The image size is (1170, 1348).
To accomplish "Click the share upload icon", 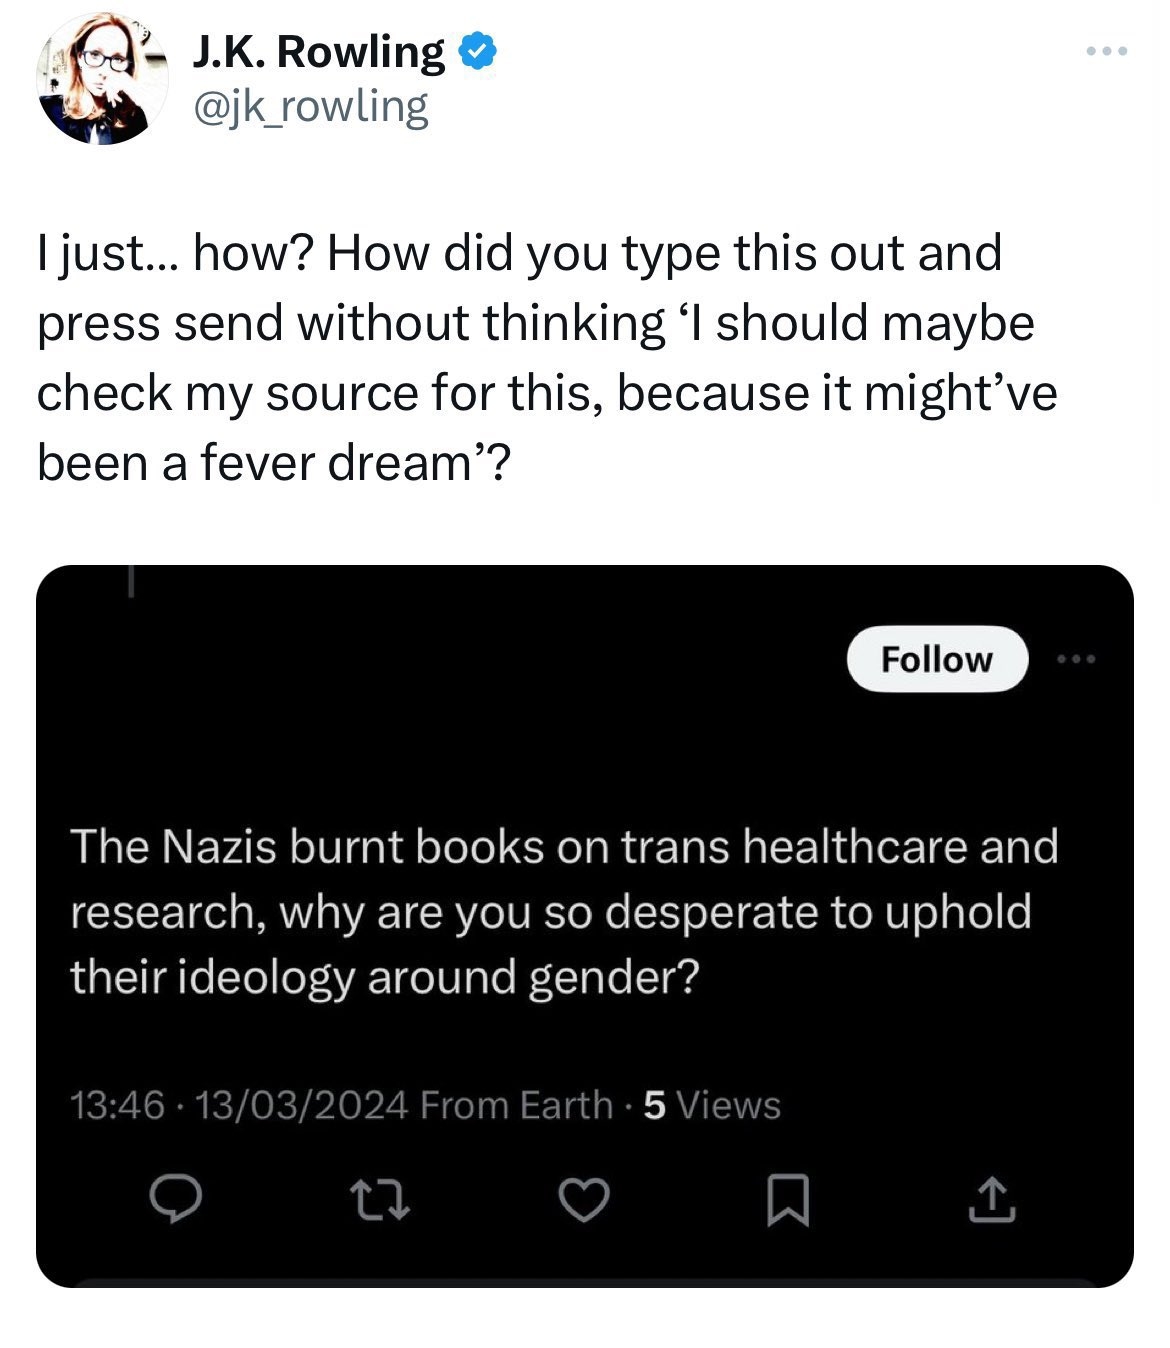I will pyautogui.click(x=993, y=1201).
